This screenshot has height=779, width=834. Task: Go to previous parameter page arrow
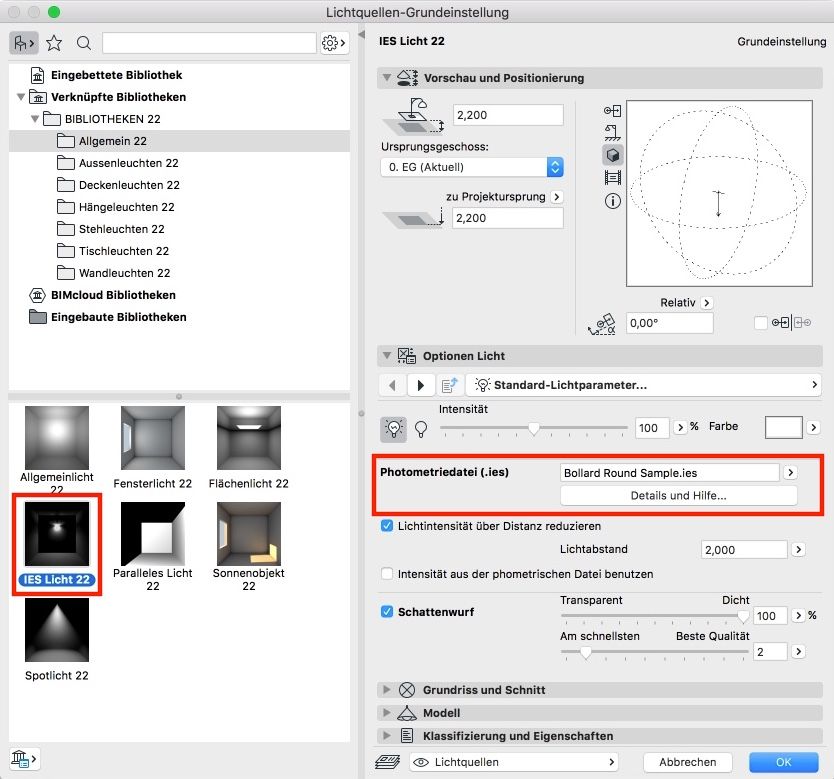click(393, 385)
